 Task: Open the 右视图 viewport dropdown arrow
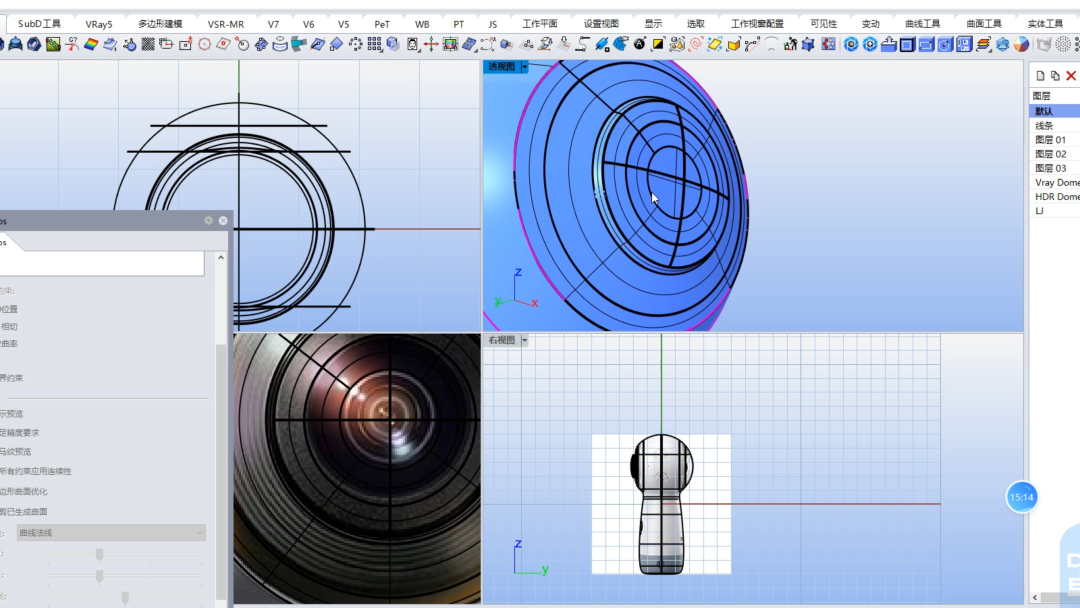(524, 340)
